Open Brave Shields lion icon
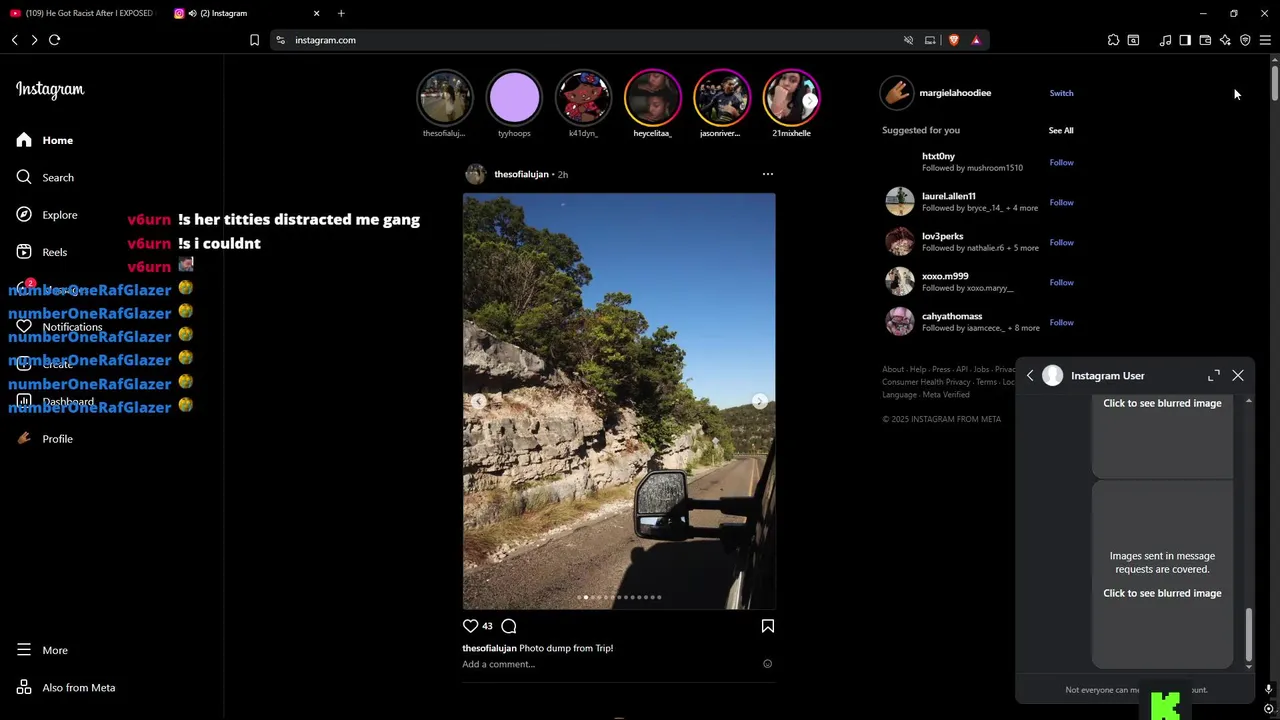Image resolution: width=1280 pixels, height=720 pixels. (x=953, y=40)
